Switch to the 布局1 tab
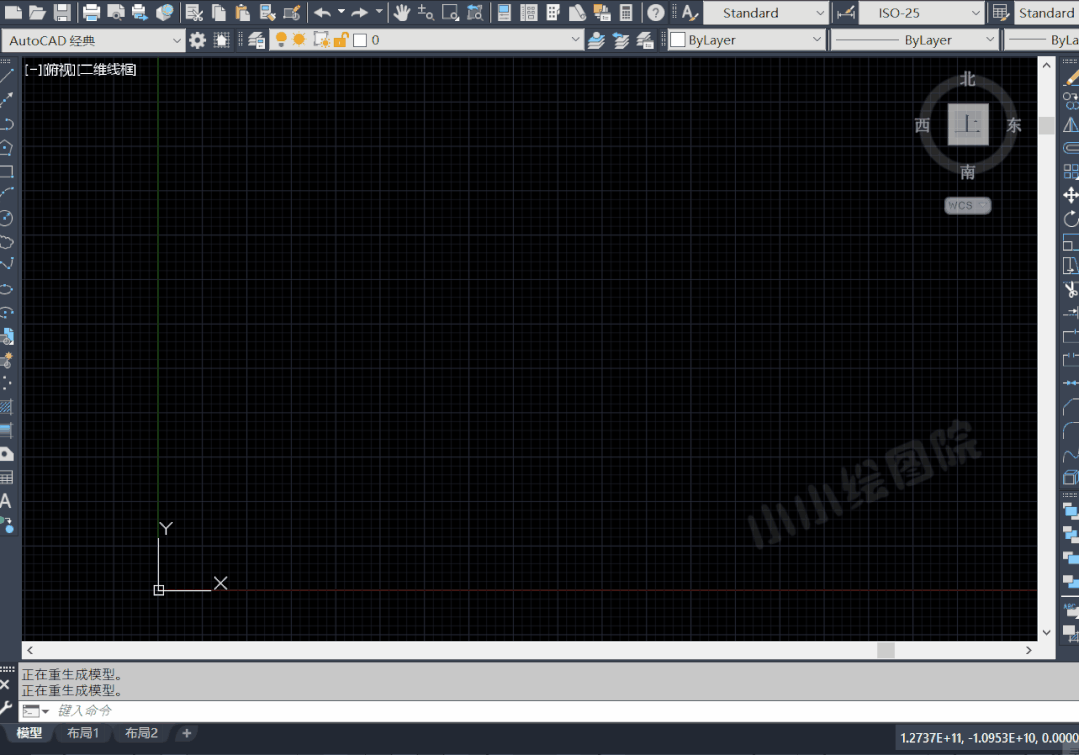Image resolution: width=1079 pixels, height=755 pixels. [x=83, y=733]
